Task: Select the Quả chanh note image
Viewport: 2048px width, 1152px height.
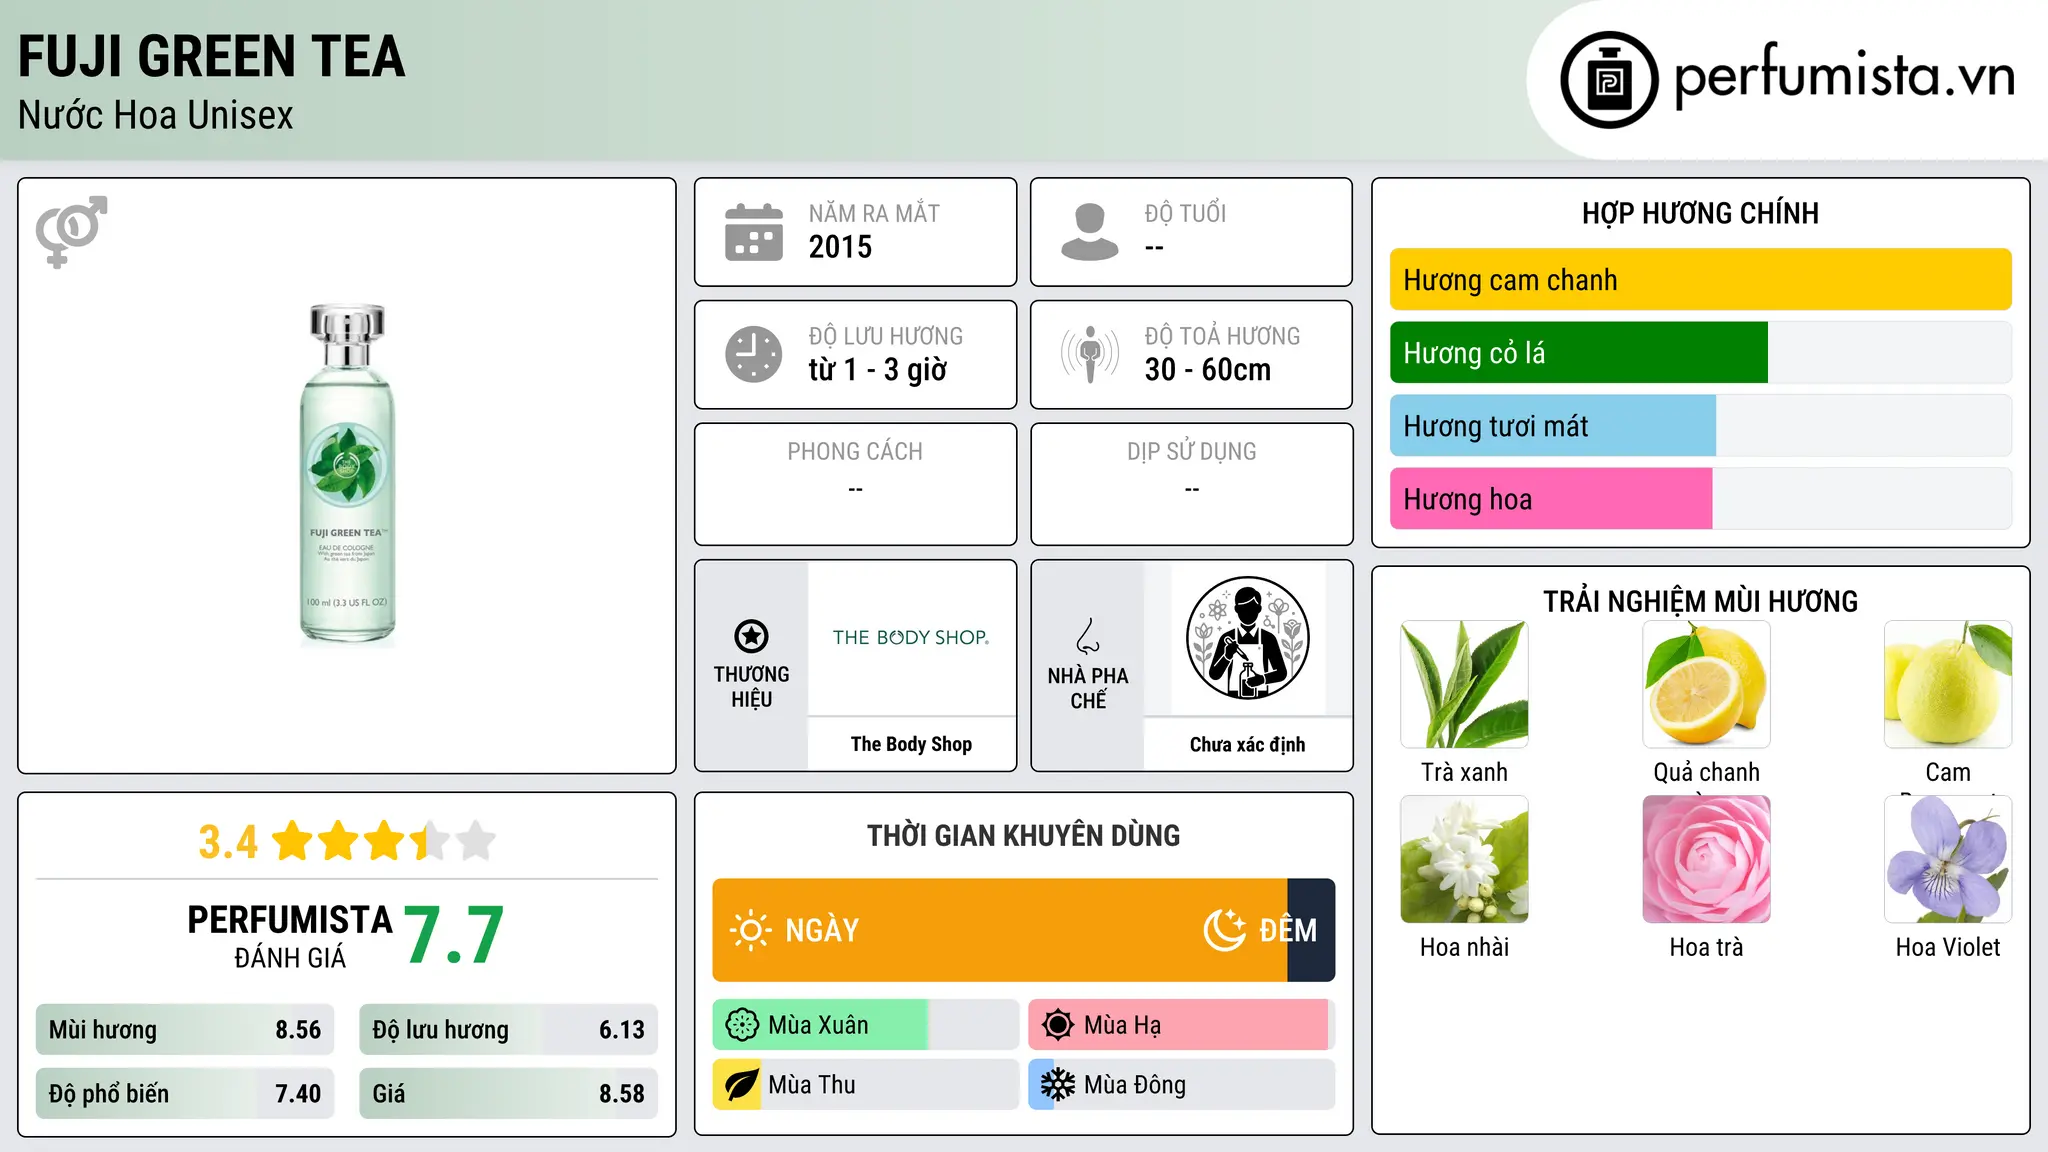Action: click(1706, 684)
